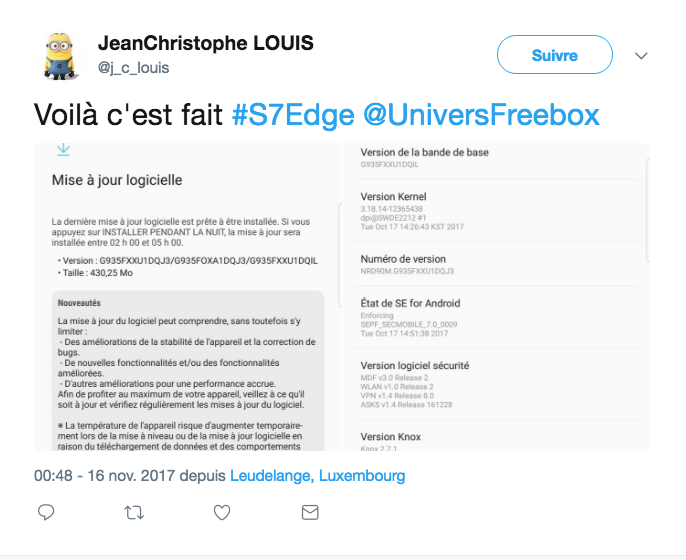Screen dimensions: 686x560
Task: Open the #S7Edge hashtag link
Action: coord(292,115)
